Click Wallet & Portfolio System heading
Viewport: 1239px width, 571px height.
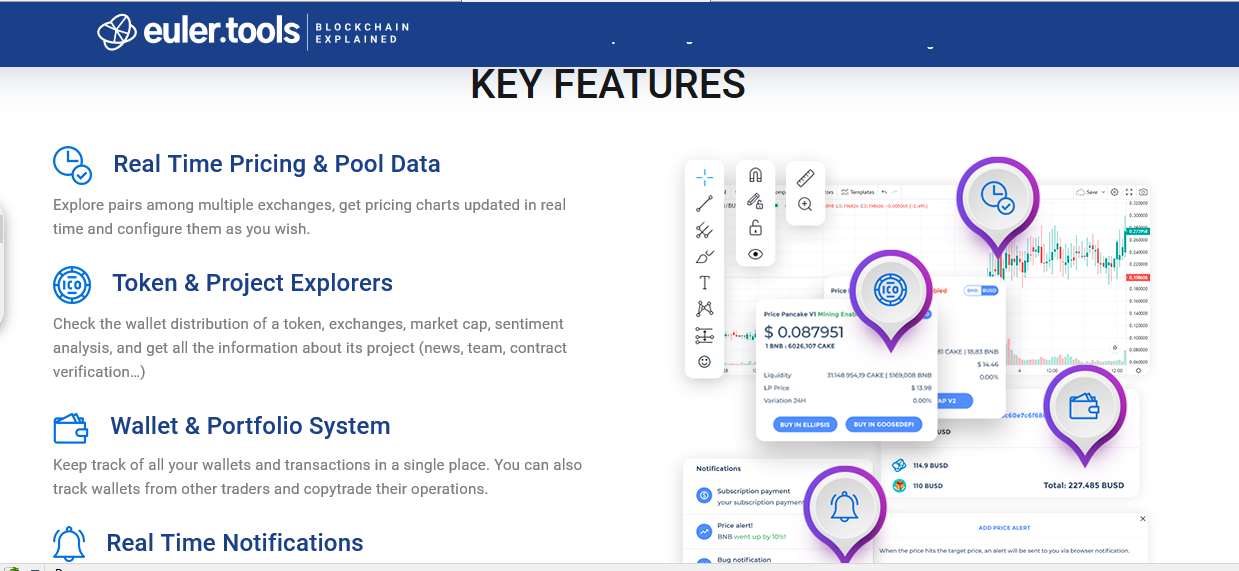pos(250,426)
